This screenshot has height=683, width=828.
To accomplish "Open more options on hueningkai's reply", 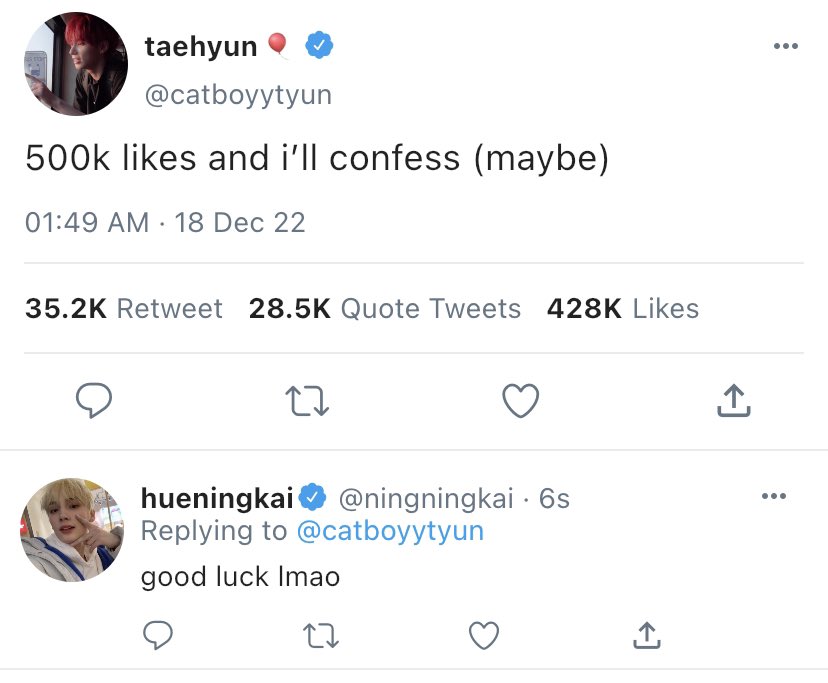I will click(x=774, y=496).
